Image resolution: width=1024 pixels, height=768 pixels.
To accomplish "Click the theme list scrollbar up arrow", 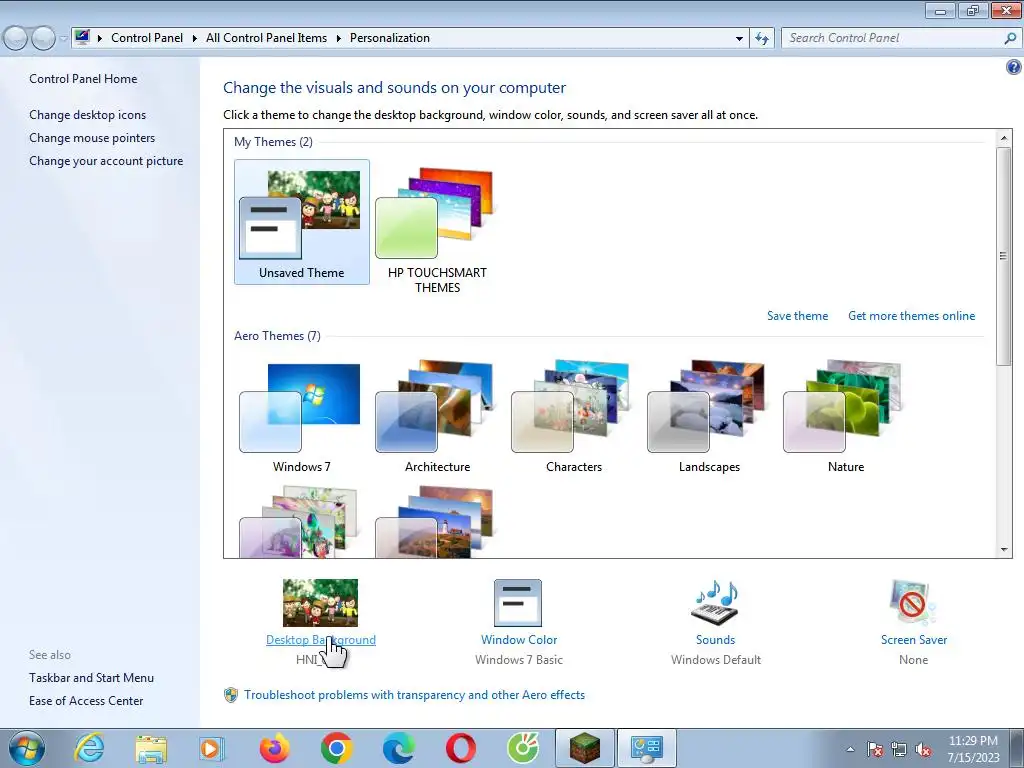I will point(1004,137).
